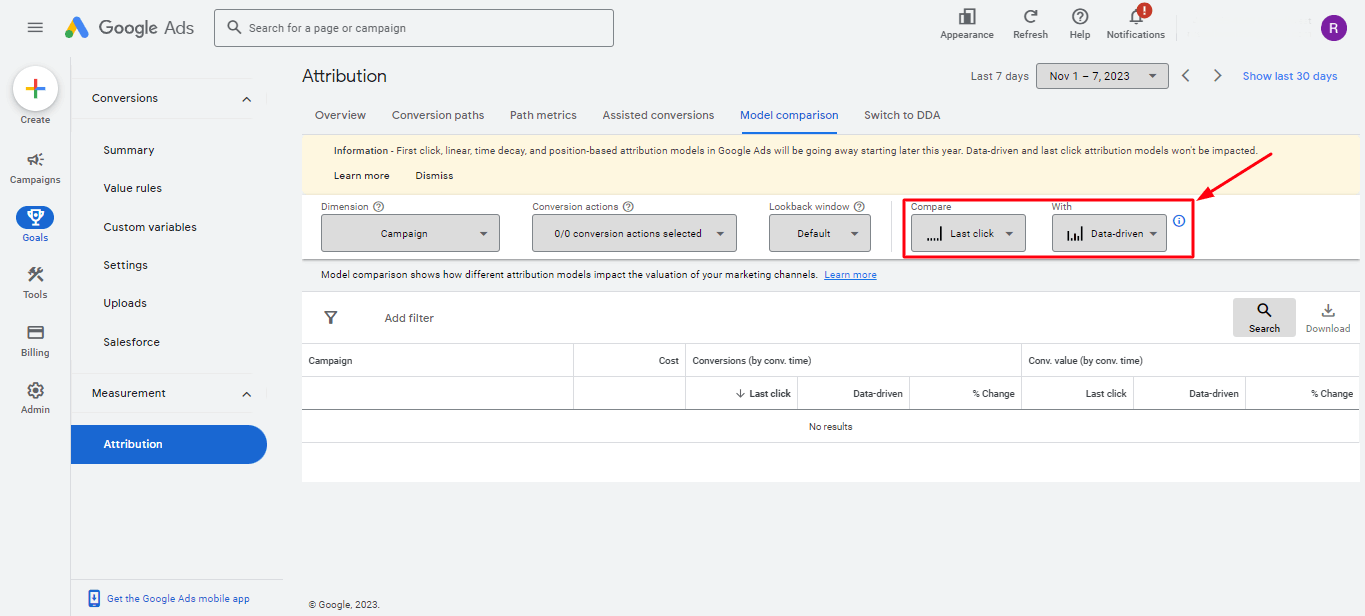Open the account avatar R
The image size is (1365, 616).
[1333, 28]
